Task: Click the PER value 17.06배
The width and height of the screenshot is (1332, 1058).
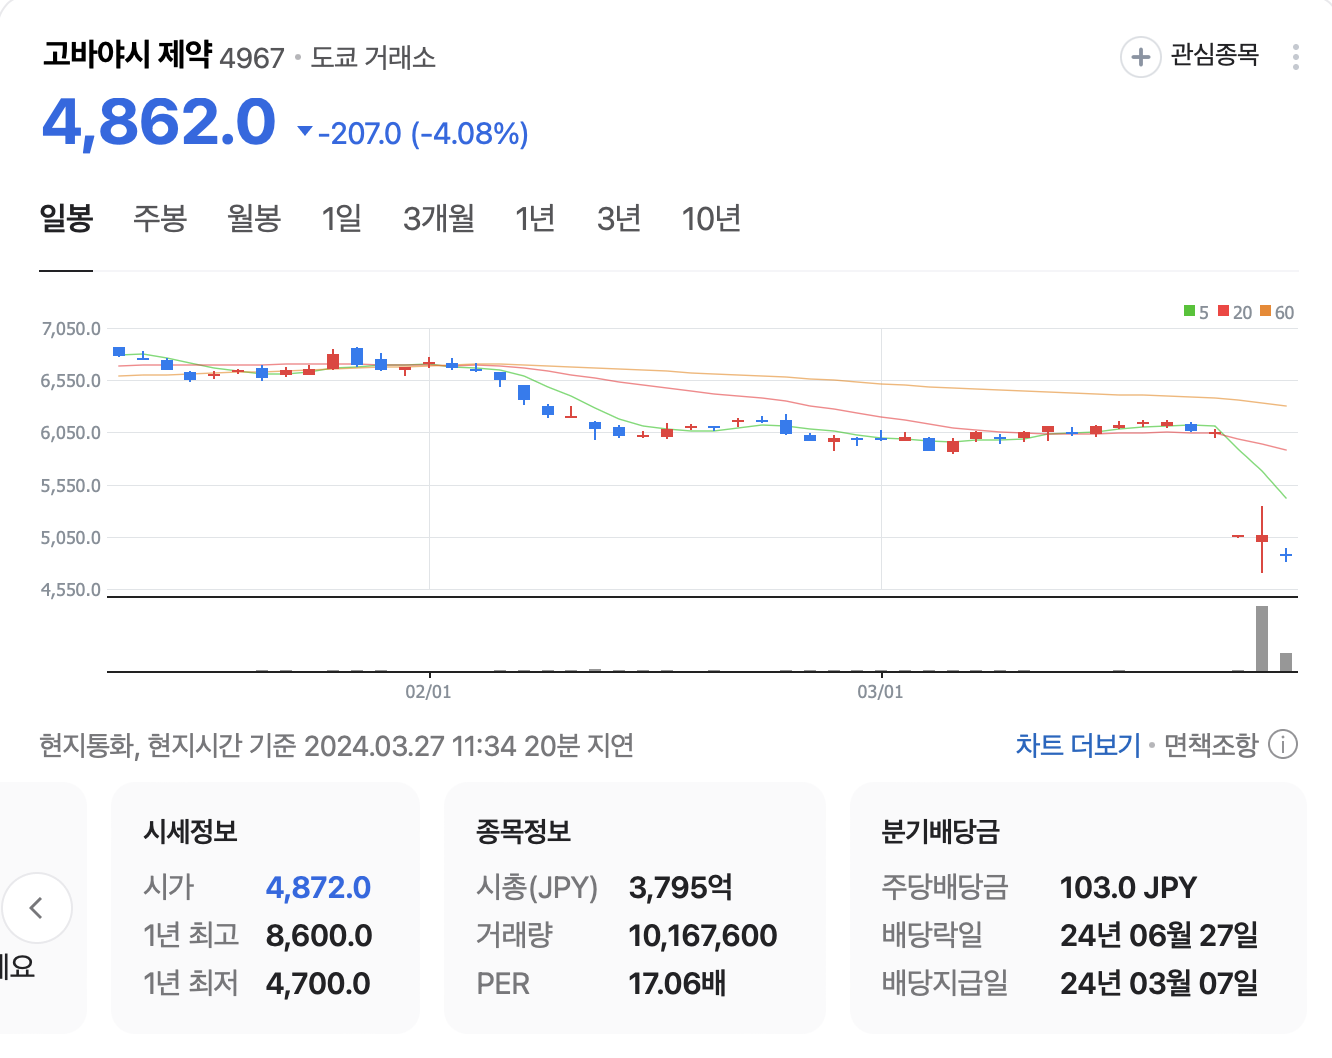Action: 677,983
